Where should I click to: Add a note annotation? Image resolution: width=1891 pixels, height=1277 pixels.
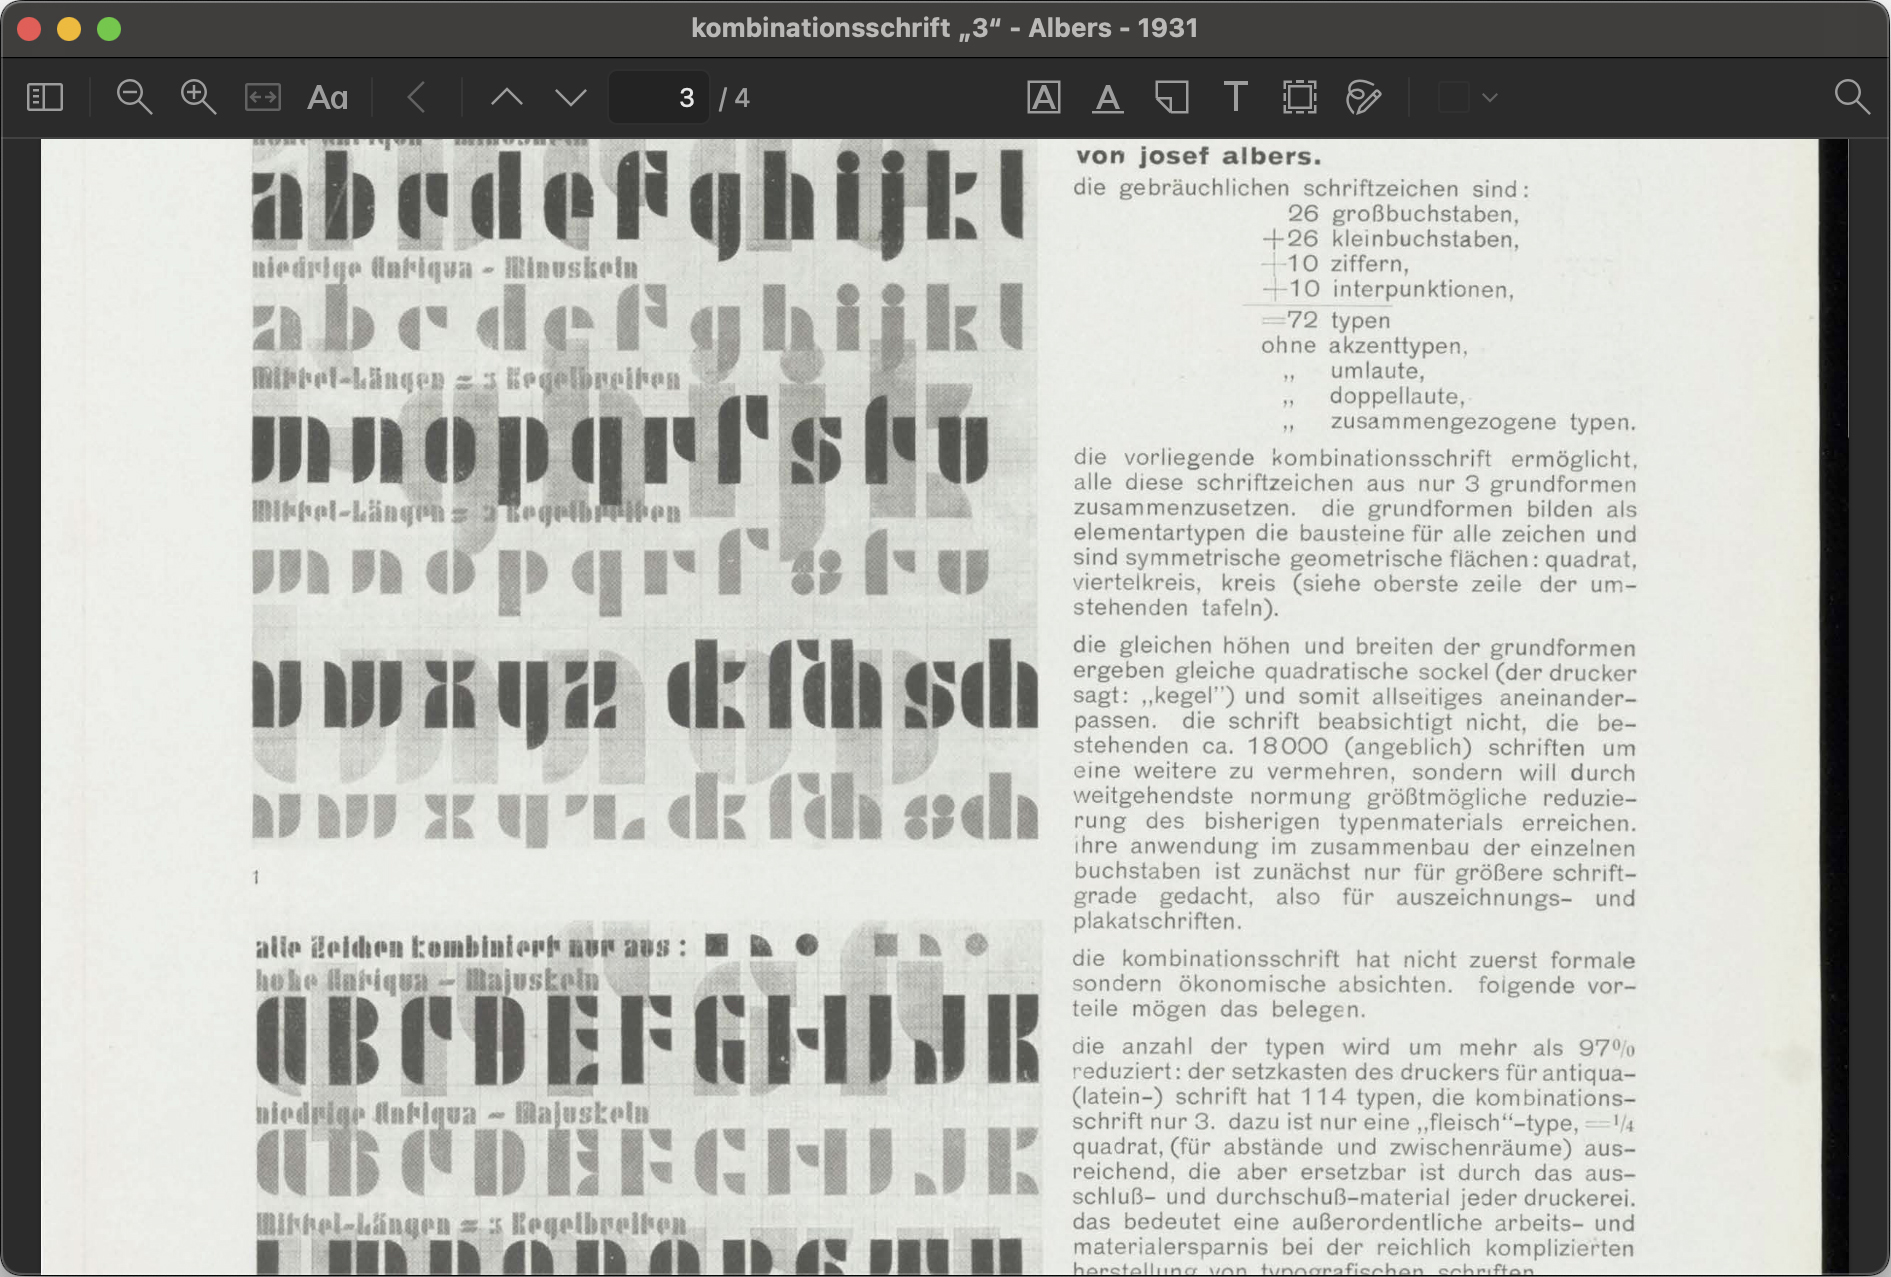click(x=1172, y=98)
